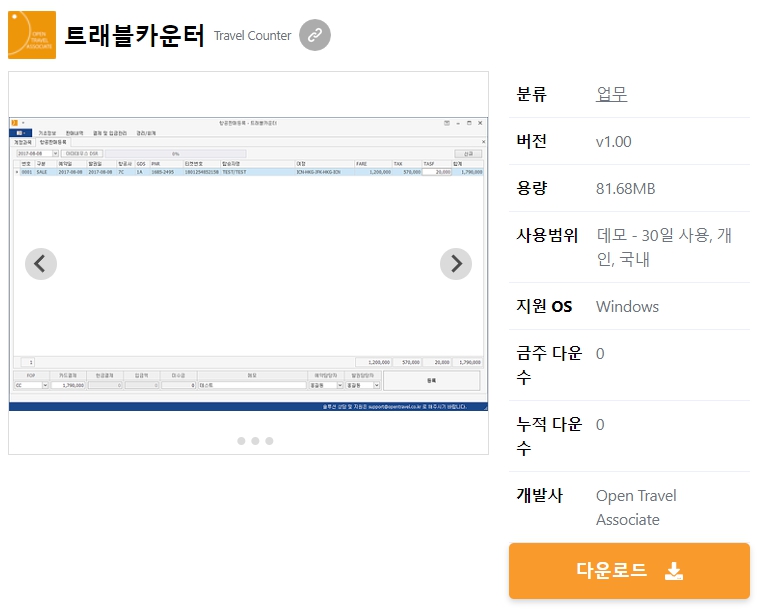Click the 분류 label

(x=532, y=94)
